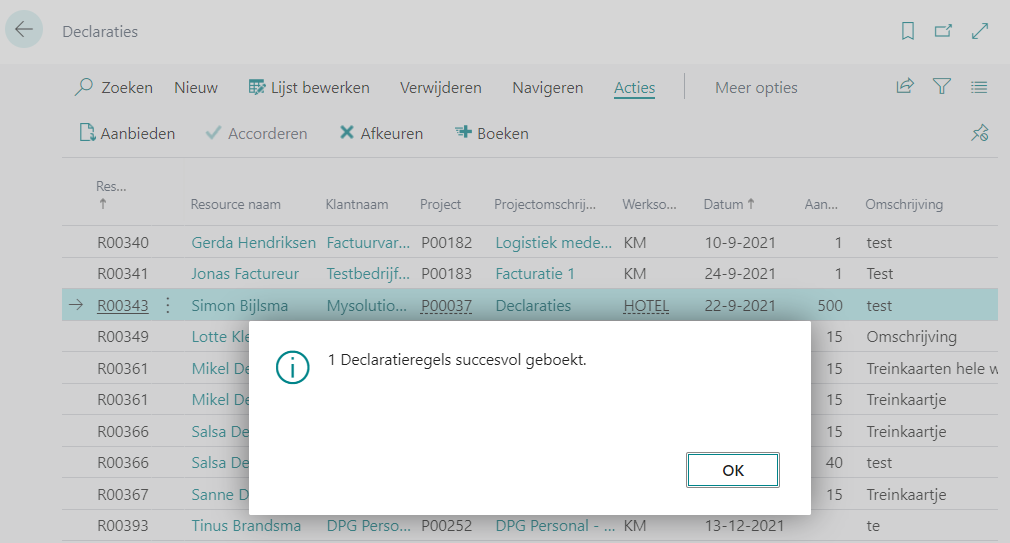Image resolution: width=1010 pixels, height=543 pixels.
Task: Open the Navigeren menu
Action: (x=547, y=87)
